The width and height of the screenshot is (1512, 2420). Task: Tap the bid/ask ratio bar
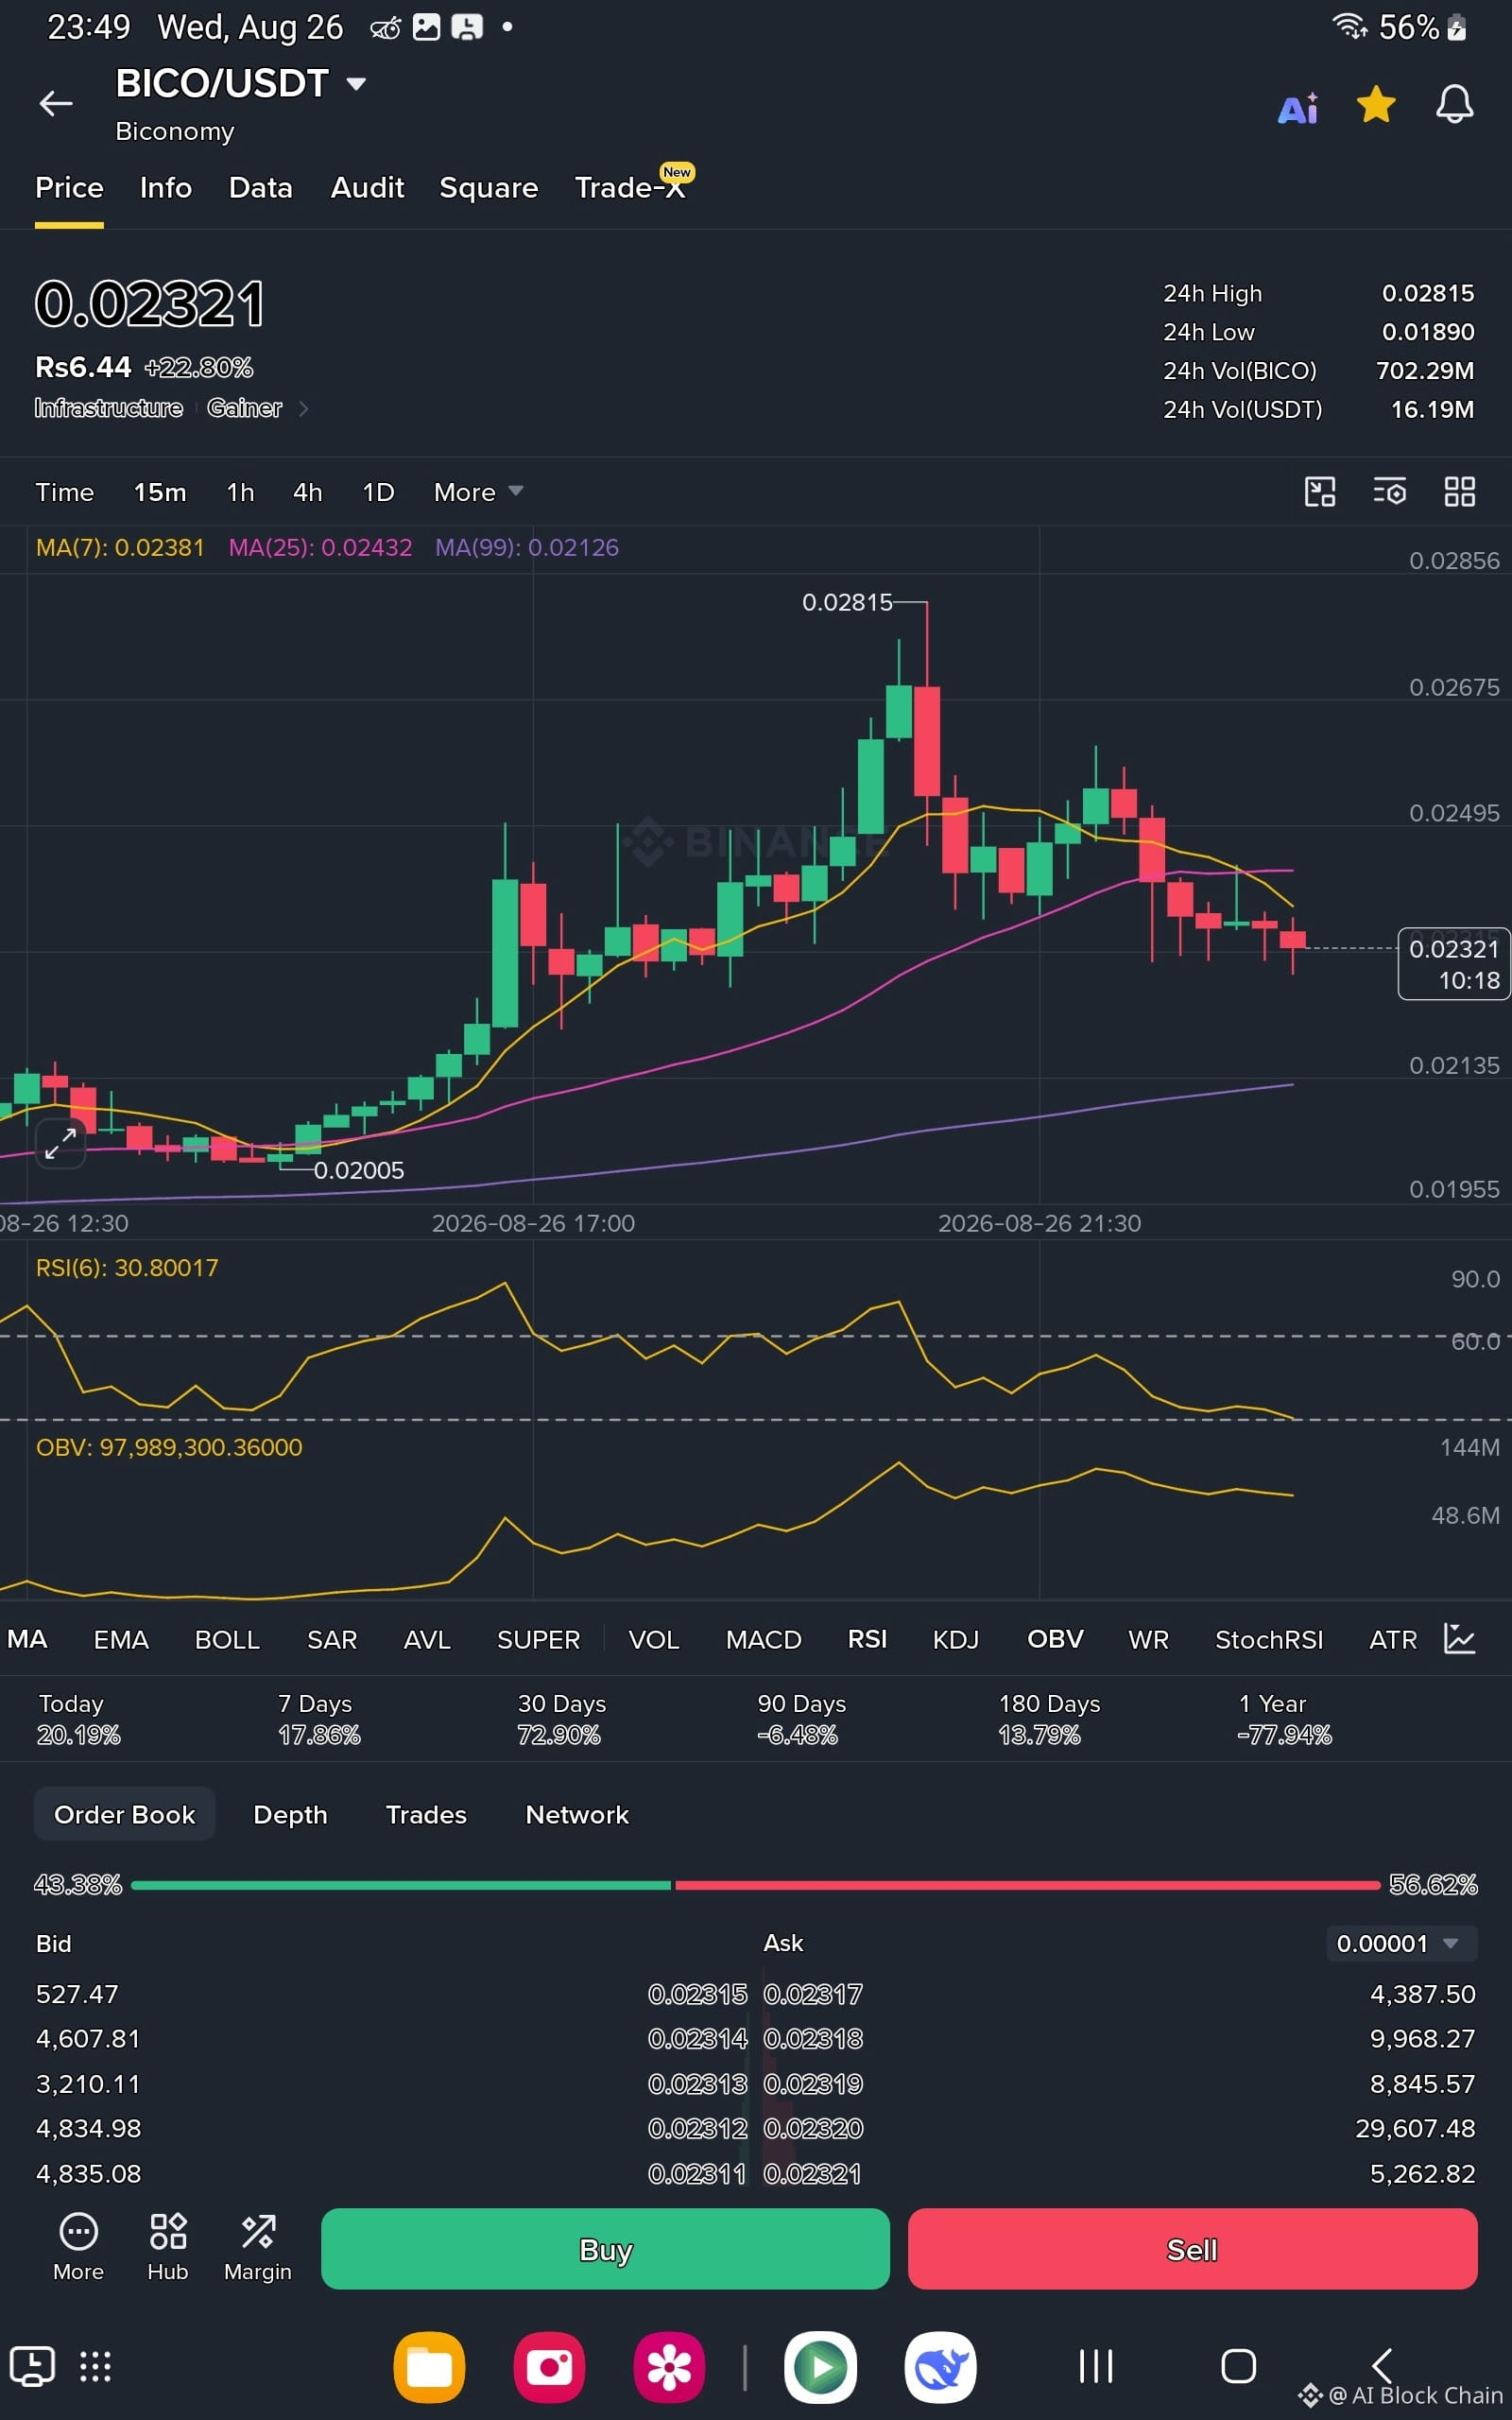tap(755, 1885)
